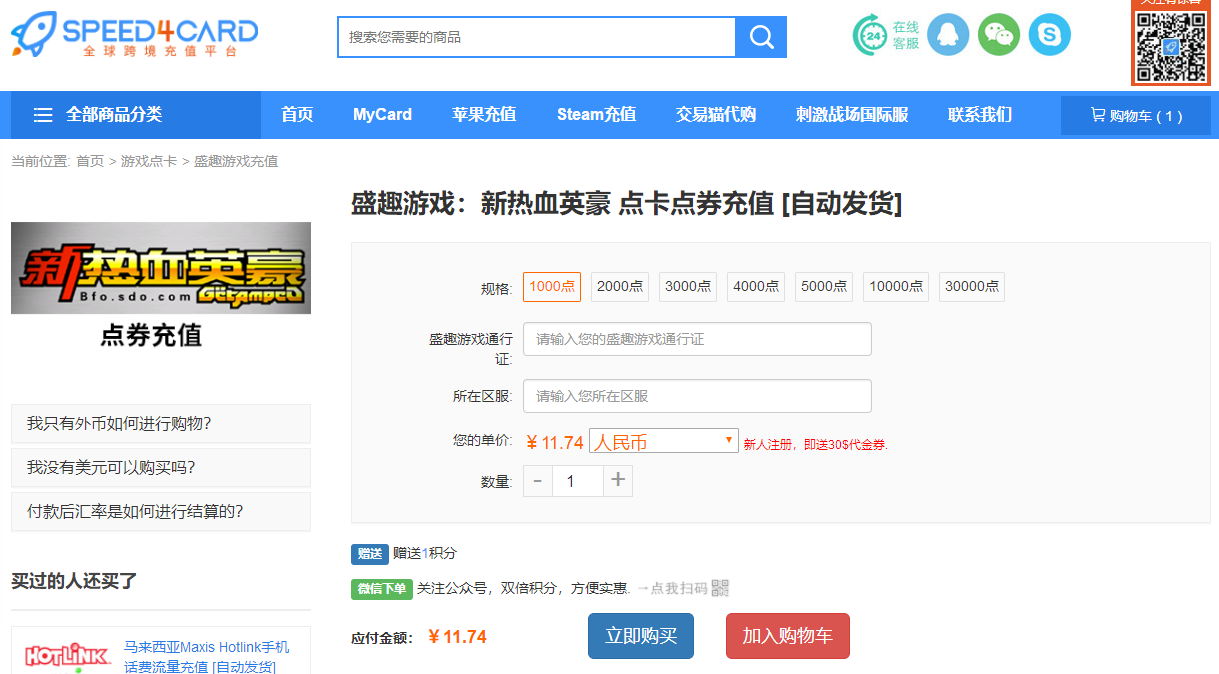Select the 2000点 specification option

point(620,286)
